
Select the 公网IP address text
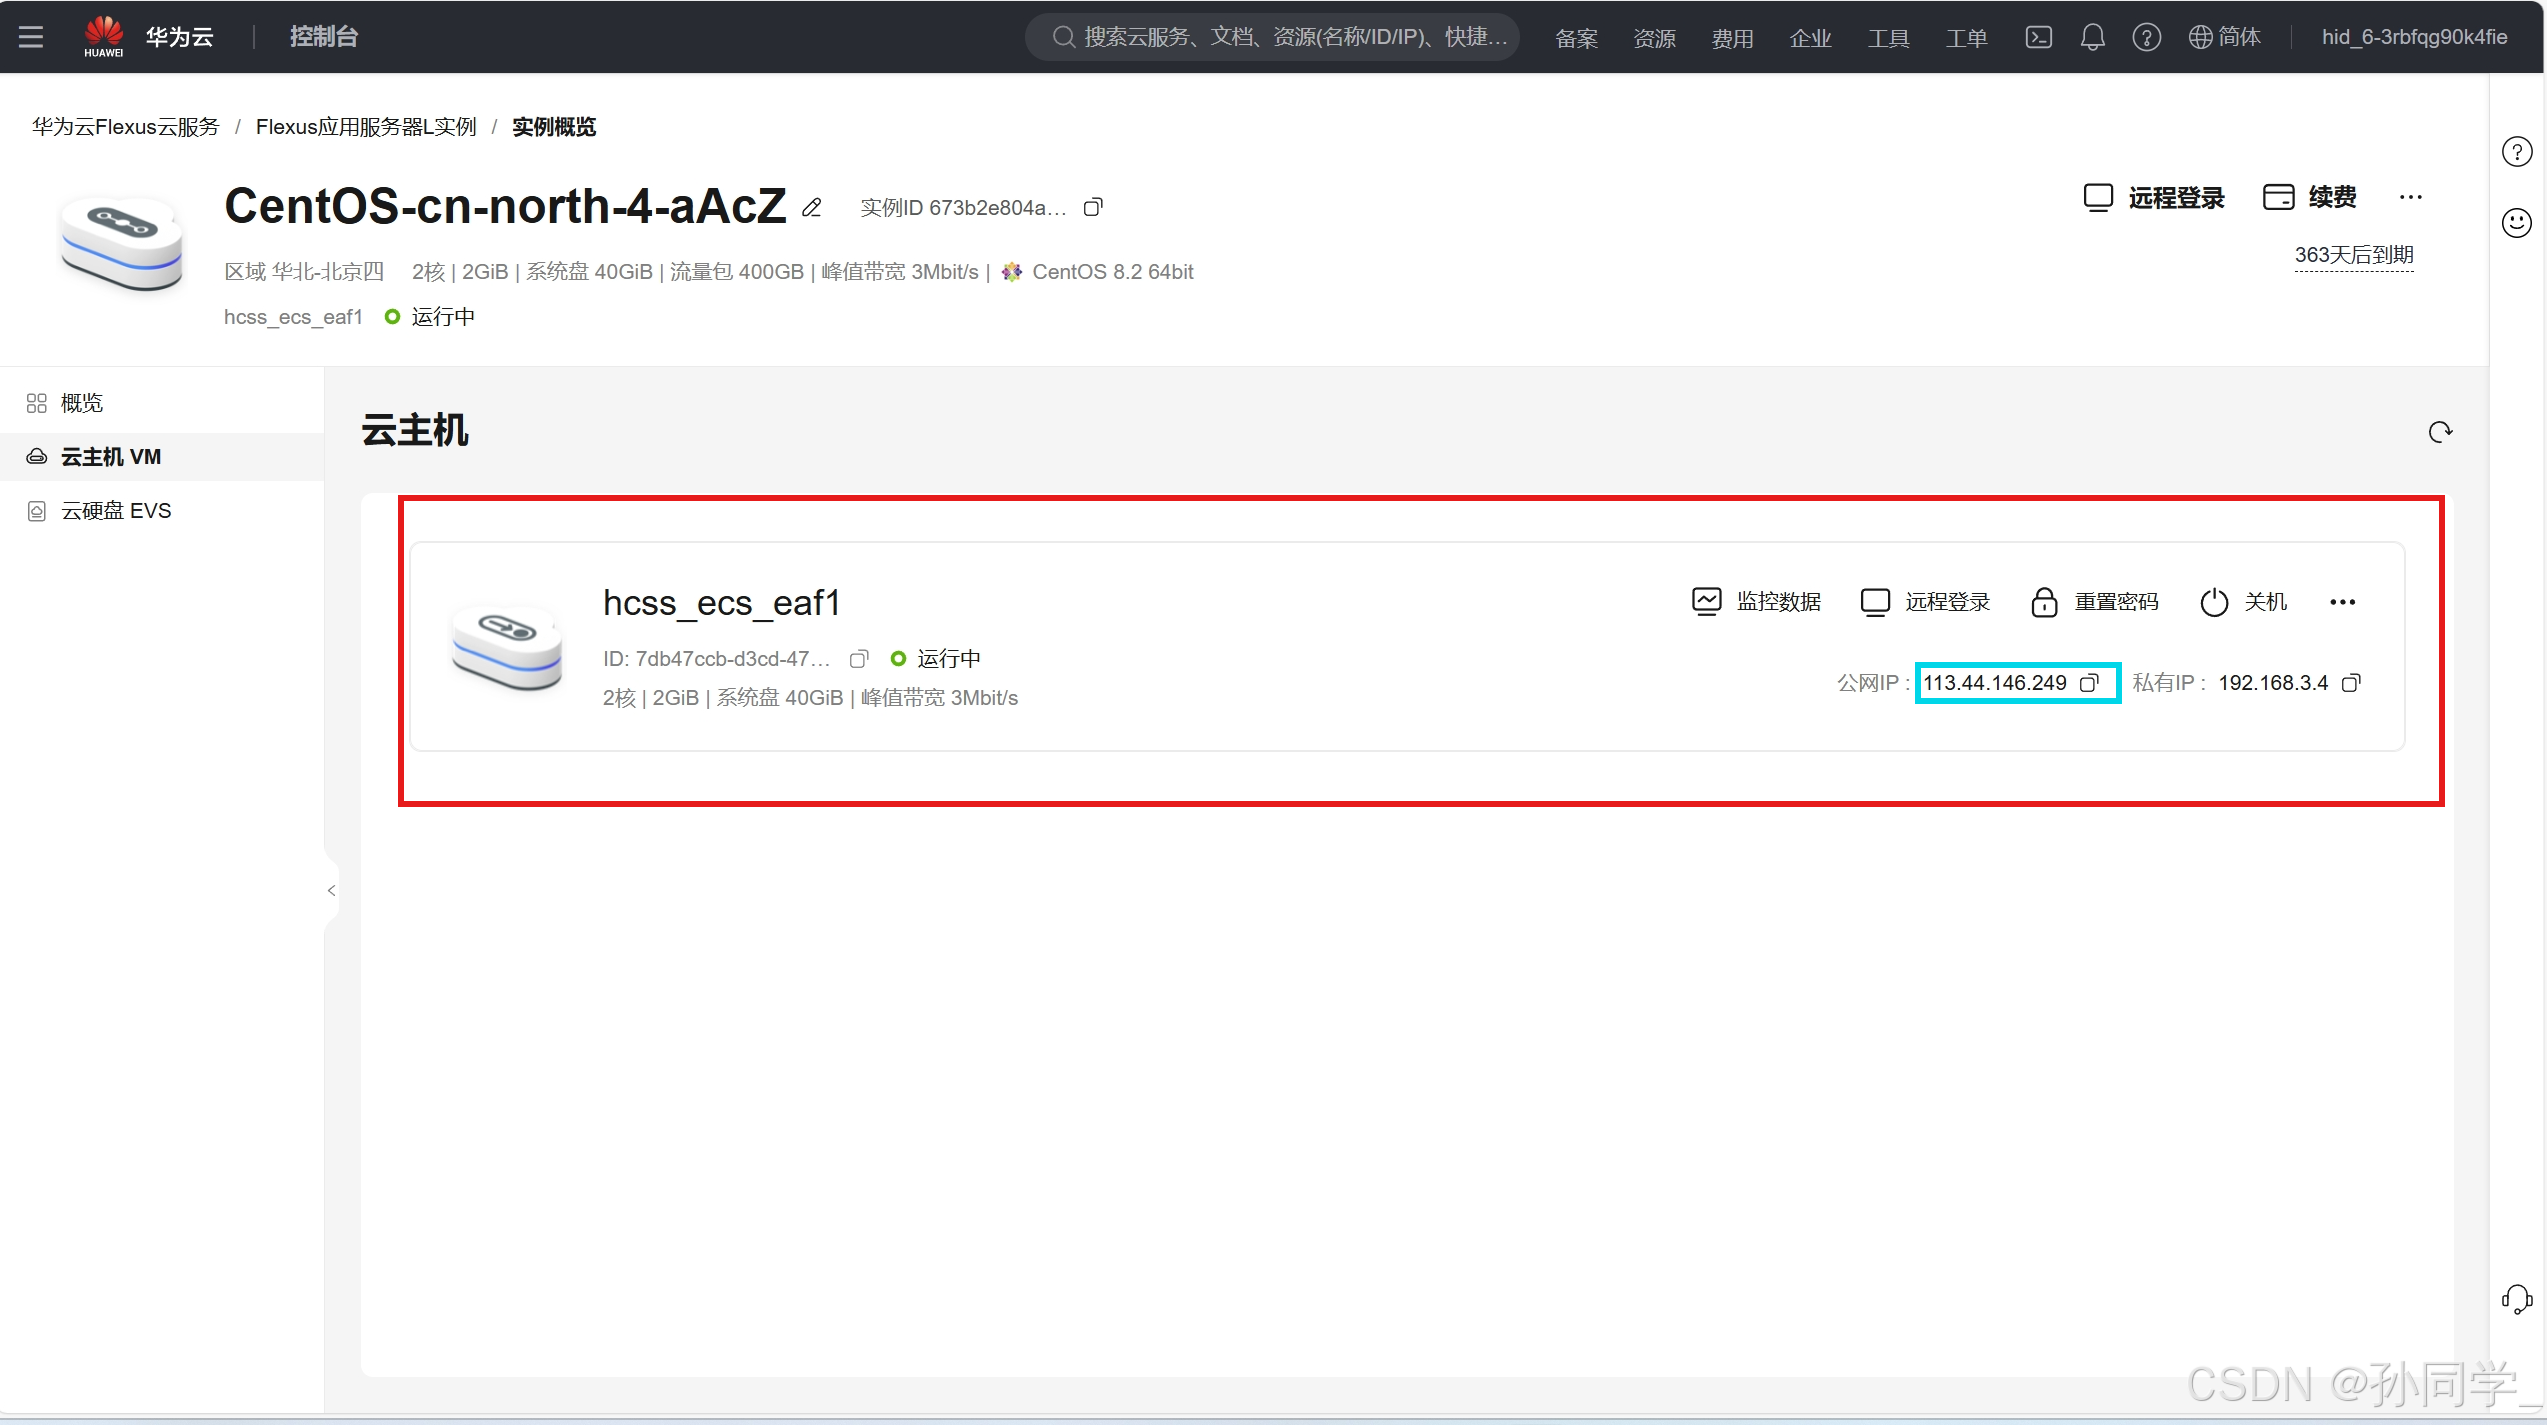(1995, 683)
